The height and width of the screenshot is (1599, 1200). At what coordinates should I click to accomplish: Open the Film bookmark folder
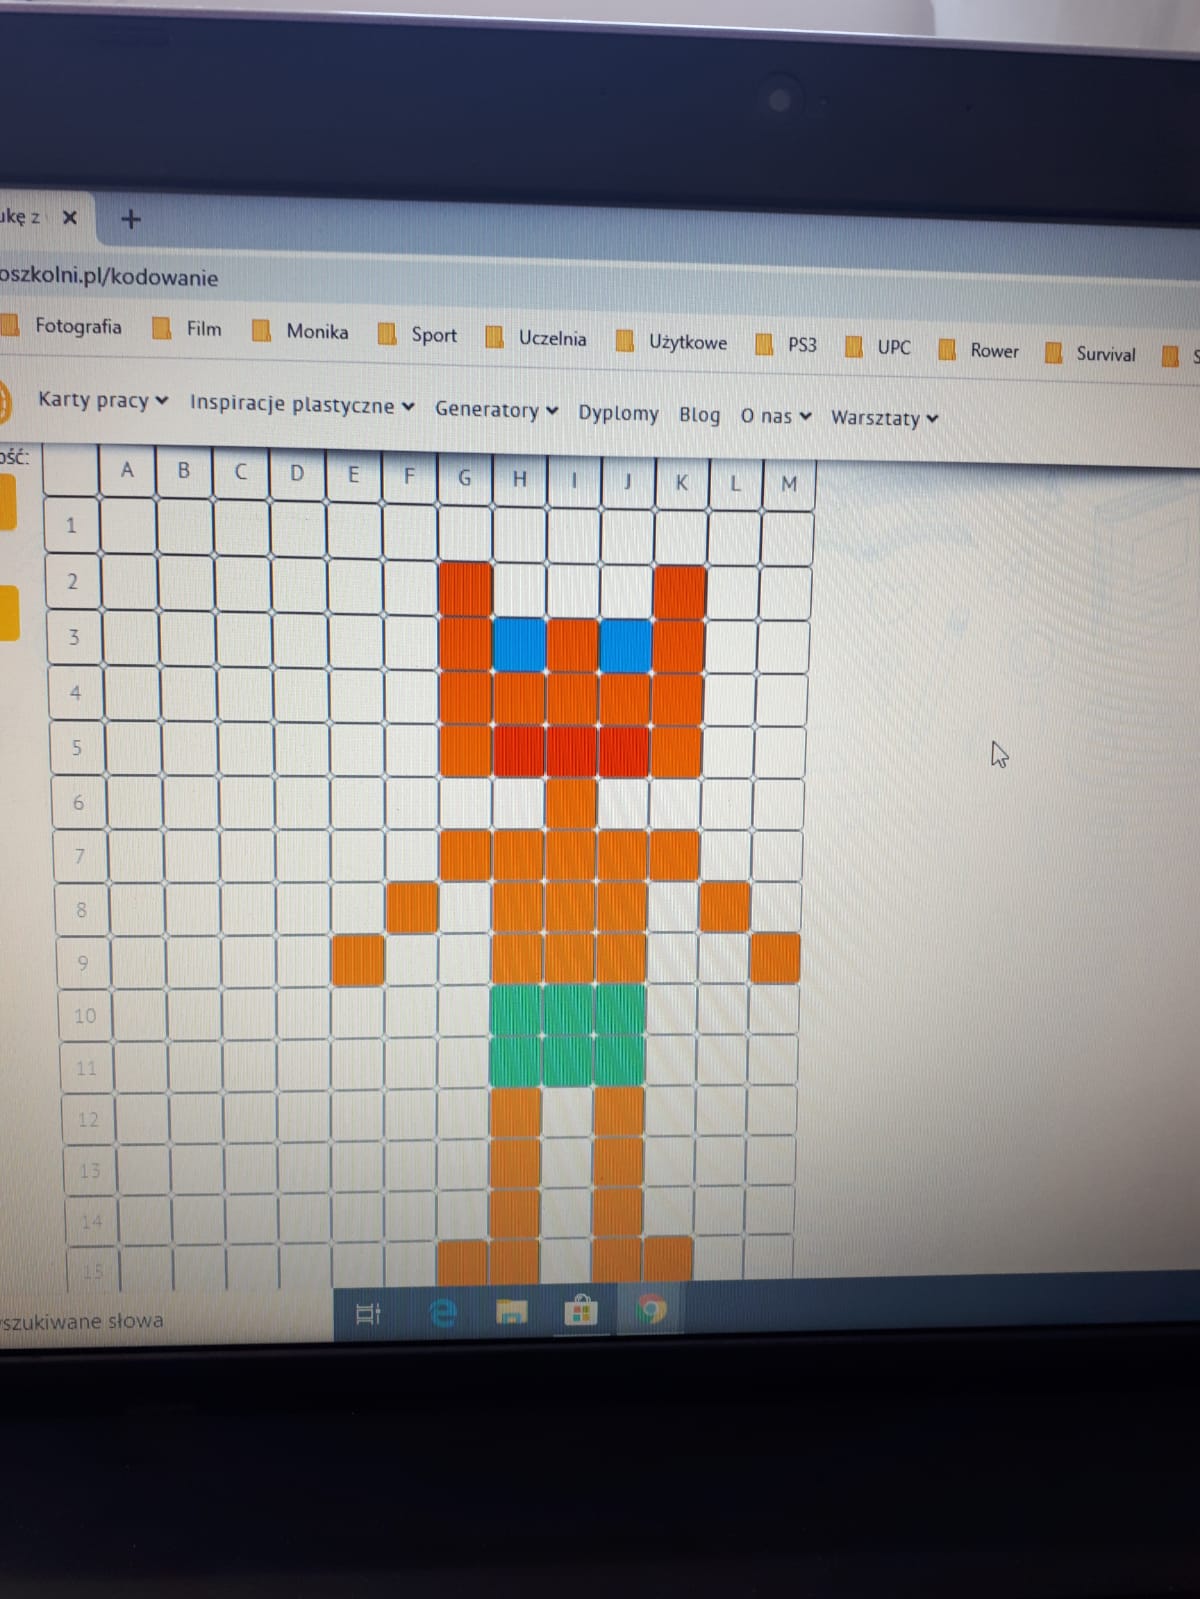point(187,328)
